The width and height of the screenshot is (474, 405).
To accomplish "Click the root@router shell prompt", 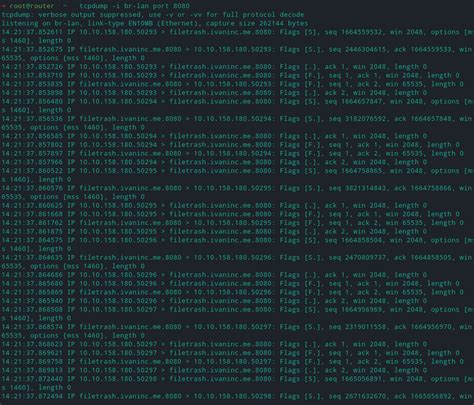I will pyautogui.click(x=31, y=6).
